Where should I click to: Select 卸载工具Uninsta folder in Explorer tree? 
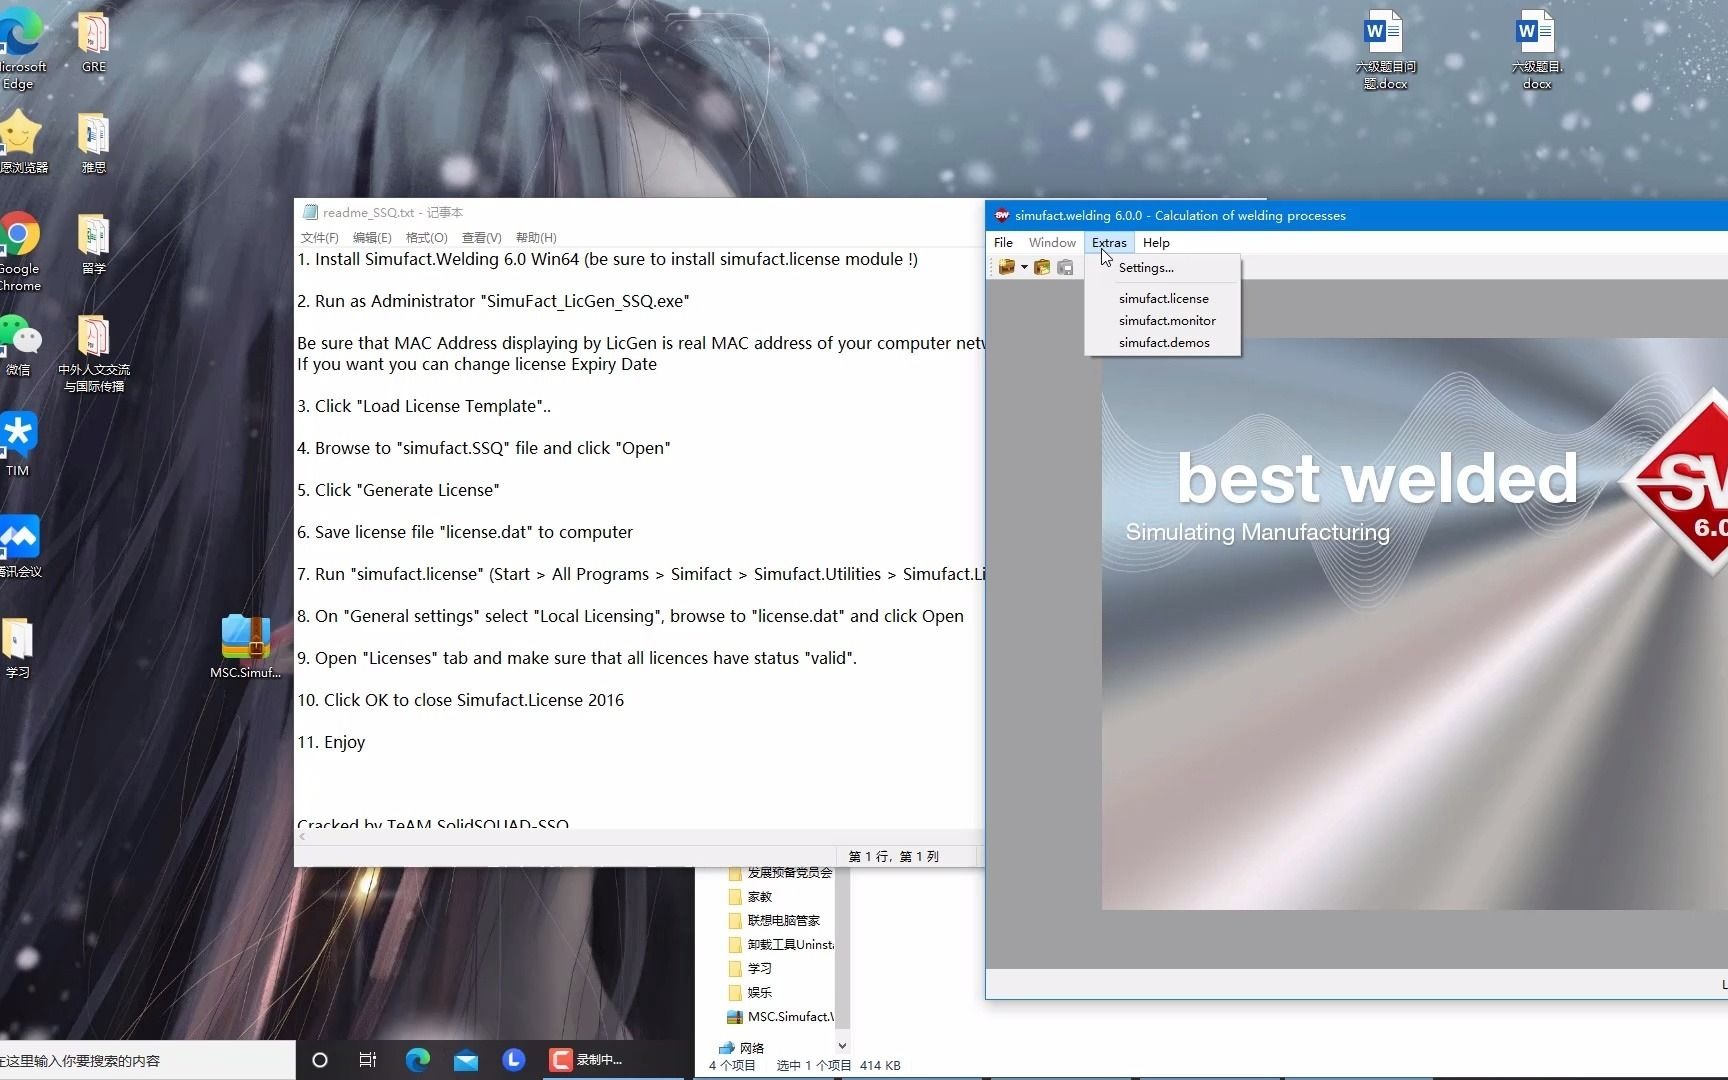click(x=780, y=944)
